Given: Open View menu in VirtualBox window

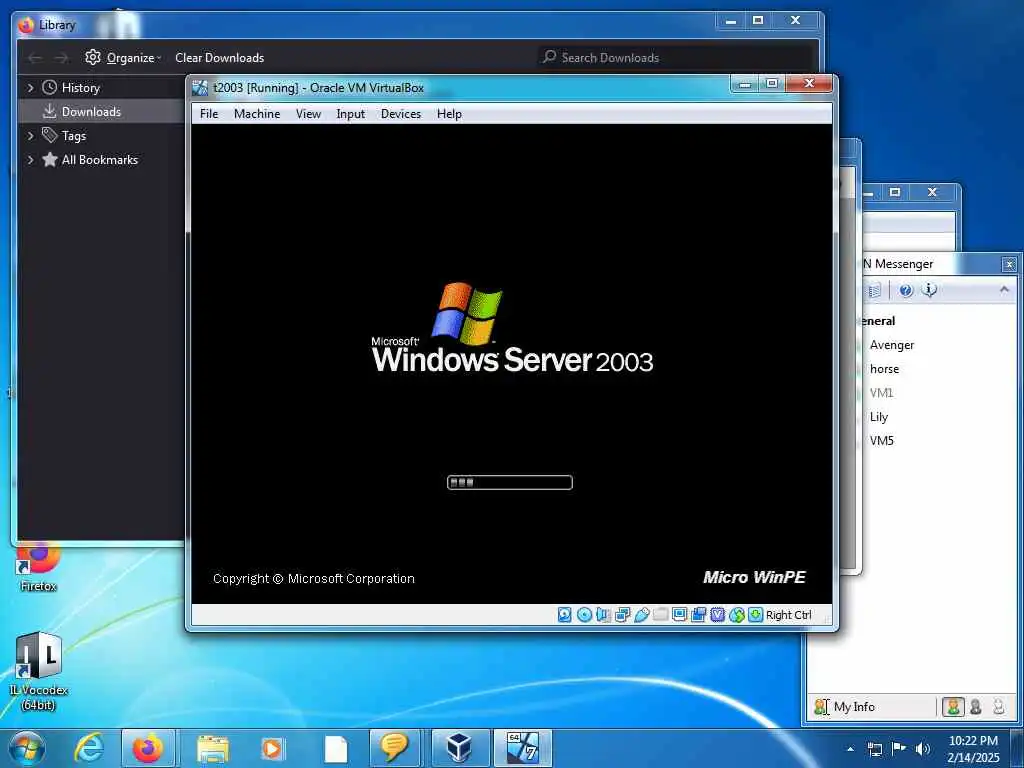Looking at the screenshot, I should point(308,114).
